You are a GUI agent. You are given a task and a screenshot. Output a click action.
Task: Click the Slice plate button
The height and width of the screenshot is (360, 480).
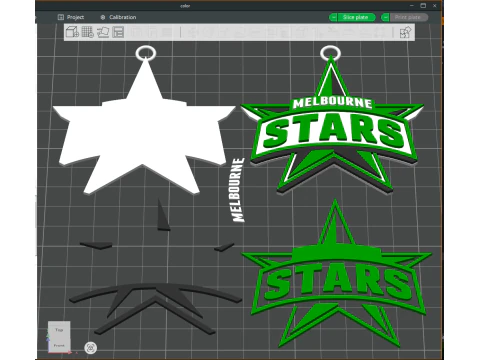356,17
